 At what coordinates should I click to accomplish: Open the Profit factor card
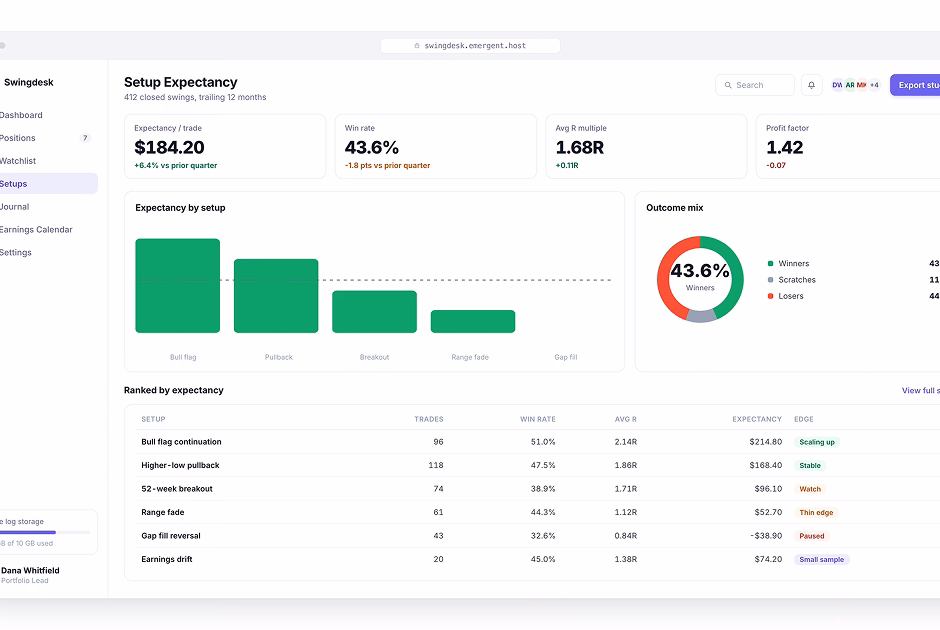[x=848, y=147]
